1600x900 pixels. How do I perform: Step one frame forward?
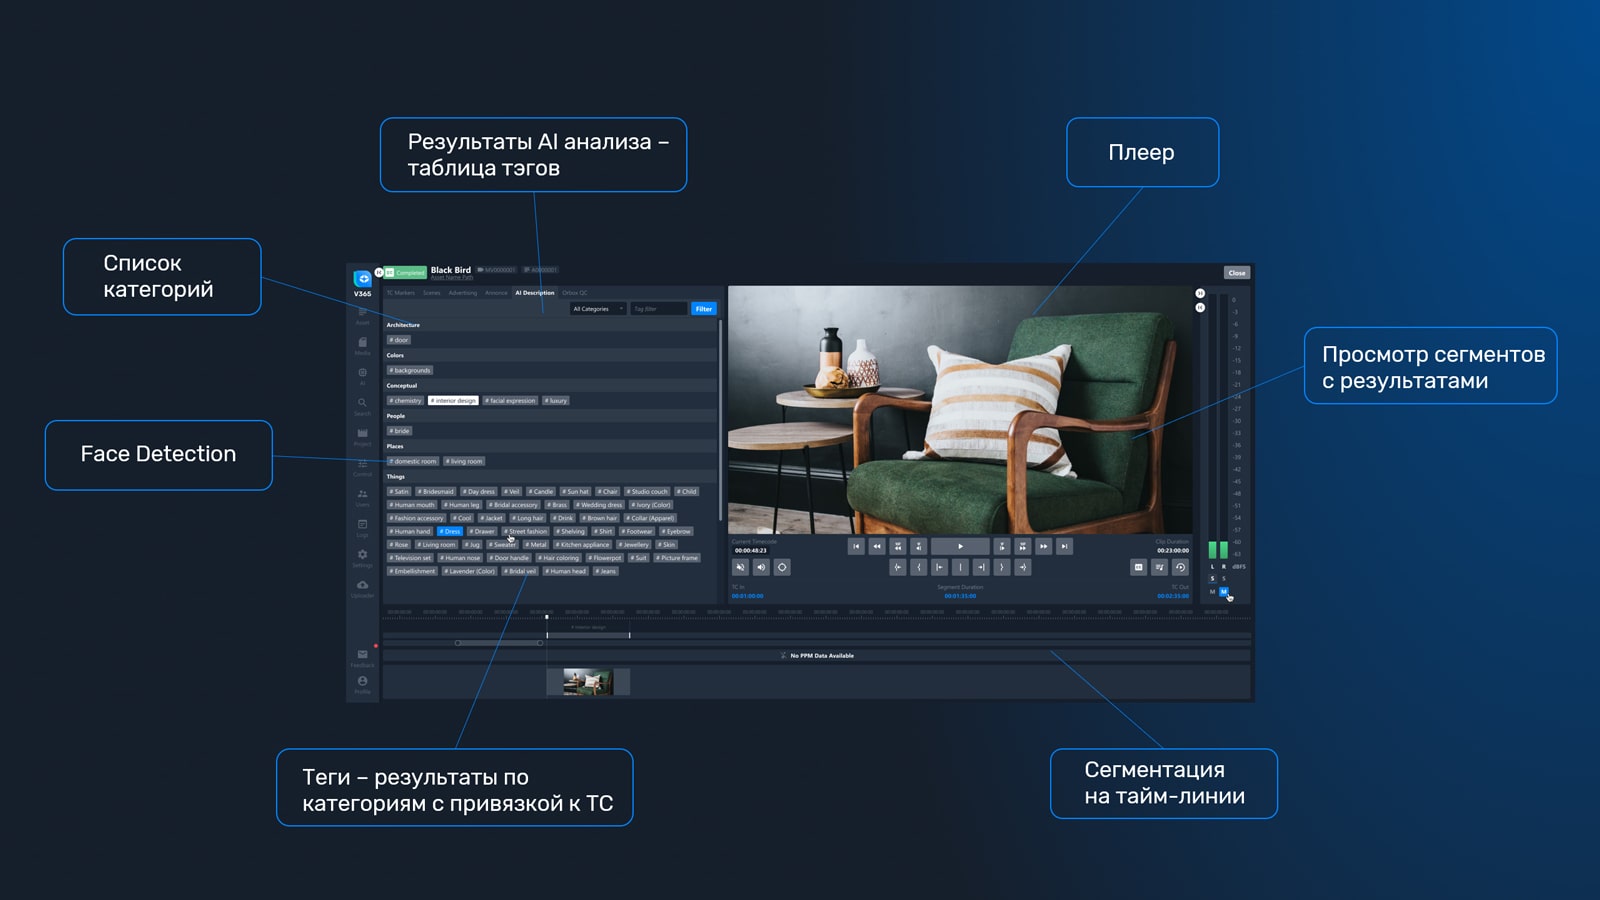point(1002,546)
